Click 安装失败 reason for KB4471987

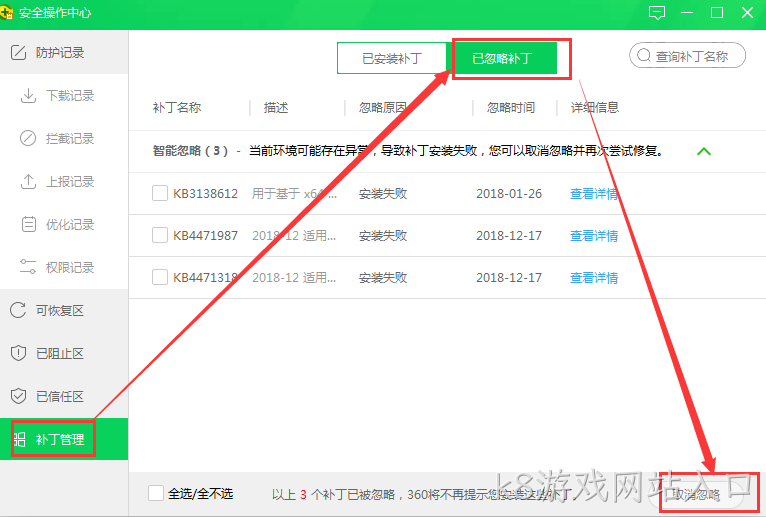(383, 236)
